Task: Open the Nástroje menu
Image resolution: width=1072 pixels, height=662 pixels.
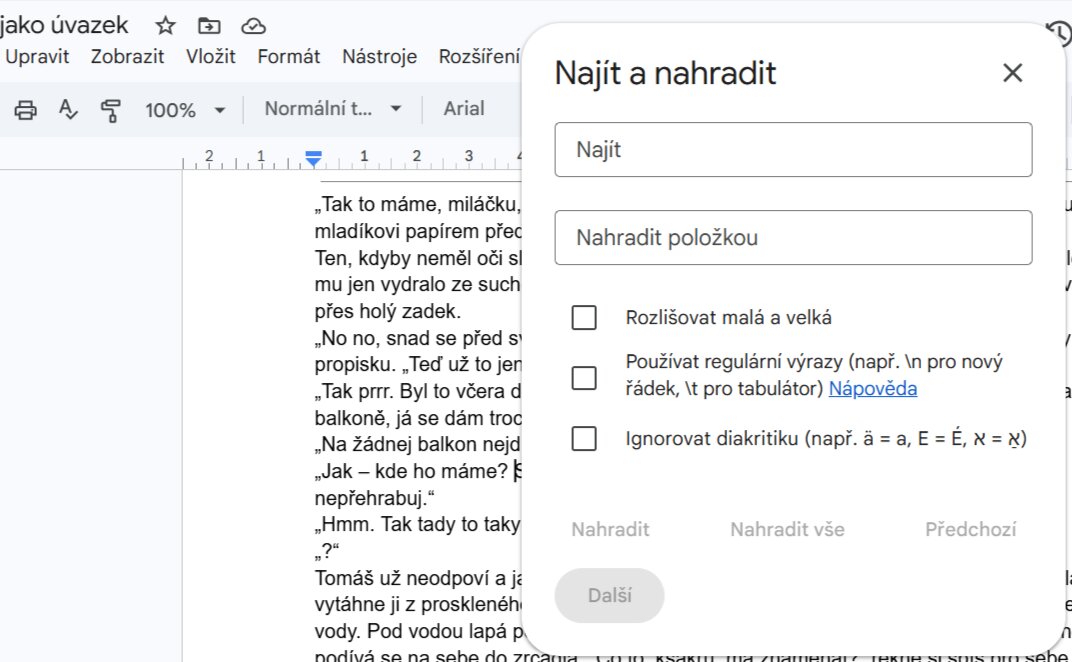Action: coord(379,56)
